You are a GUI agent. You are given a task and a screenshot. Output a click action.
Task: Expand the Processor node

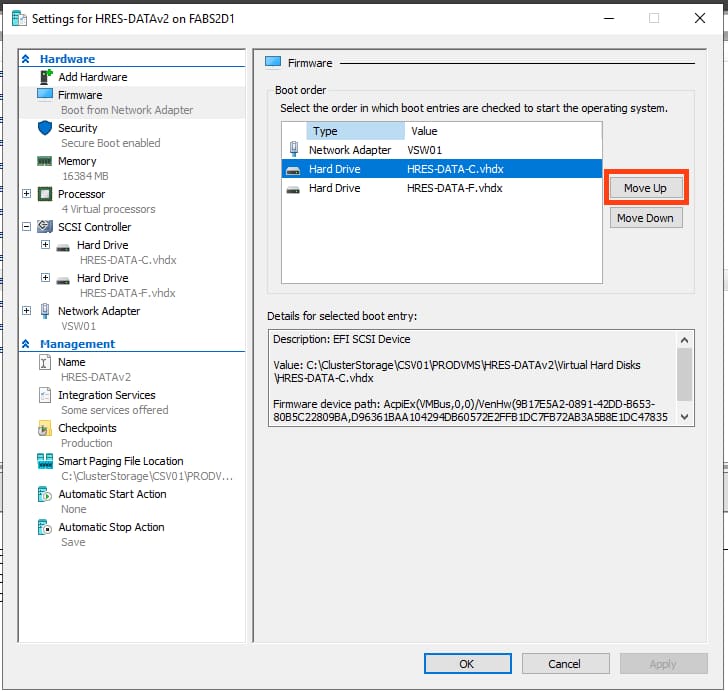click(x=26, y=194)
